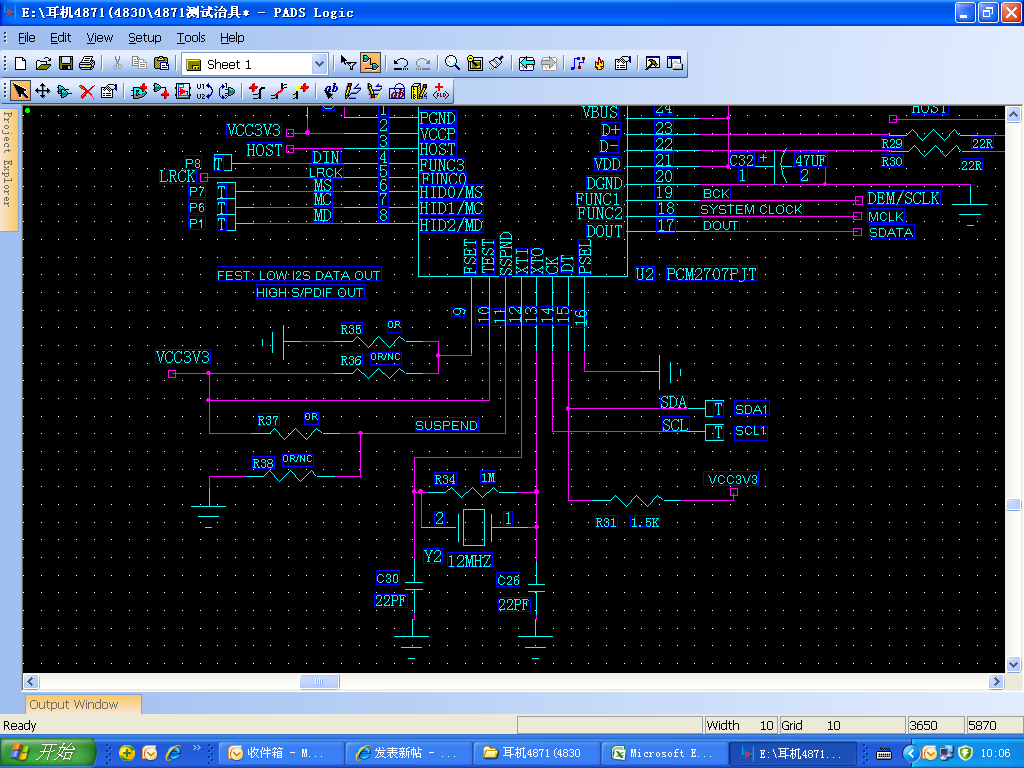Open the Sheet 1 dropdown list

pos(319,64)
